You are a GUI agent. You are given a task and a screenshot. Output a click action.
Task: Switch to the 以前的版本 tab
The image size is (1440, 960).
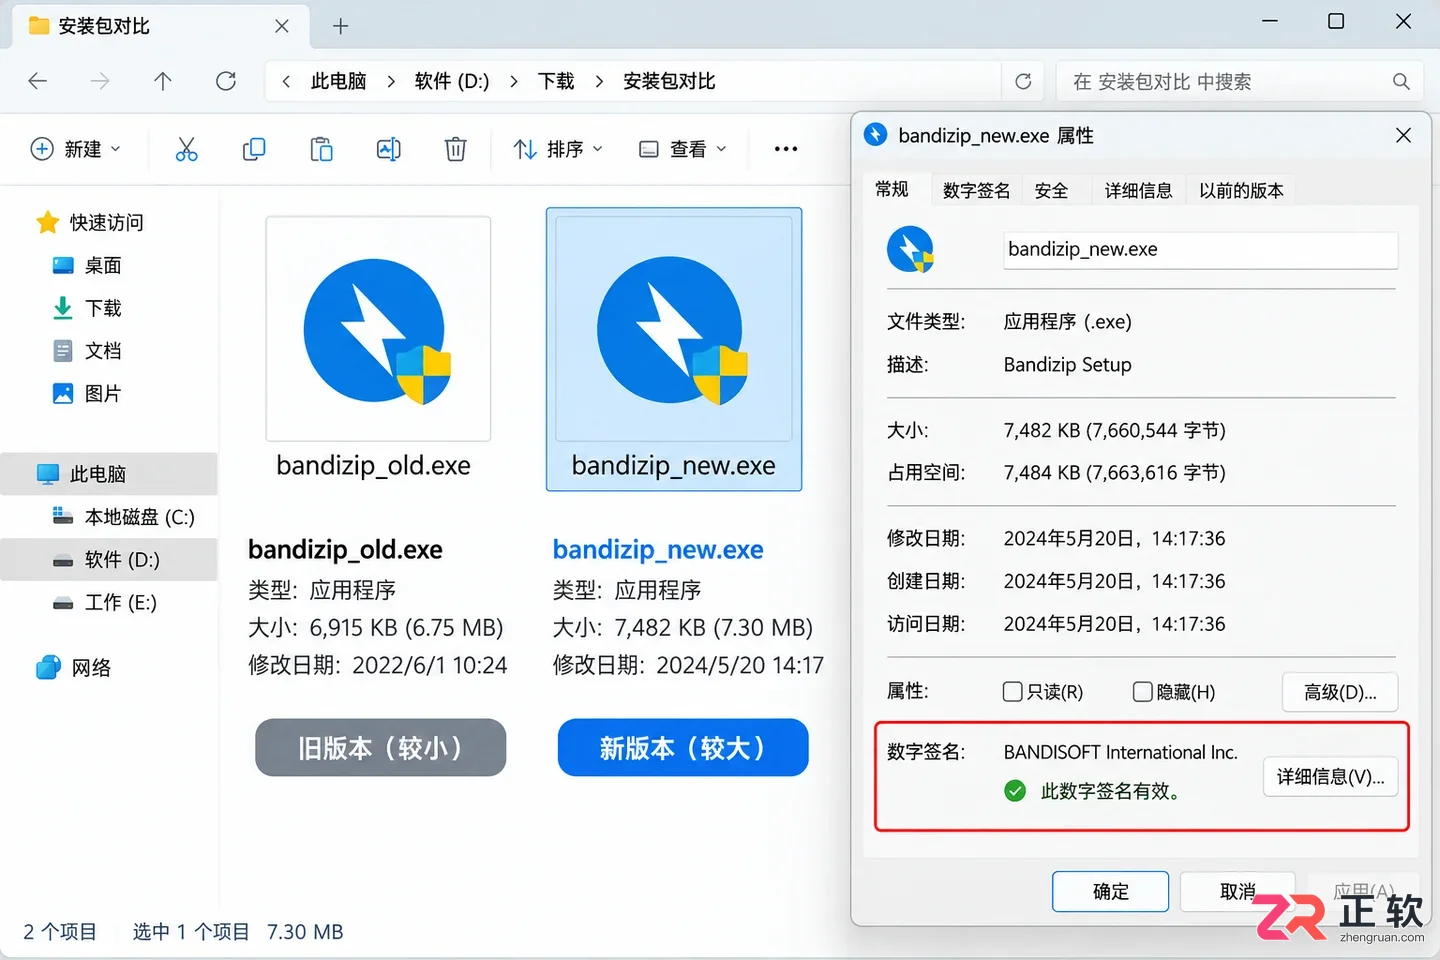(1241, 190)
